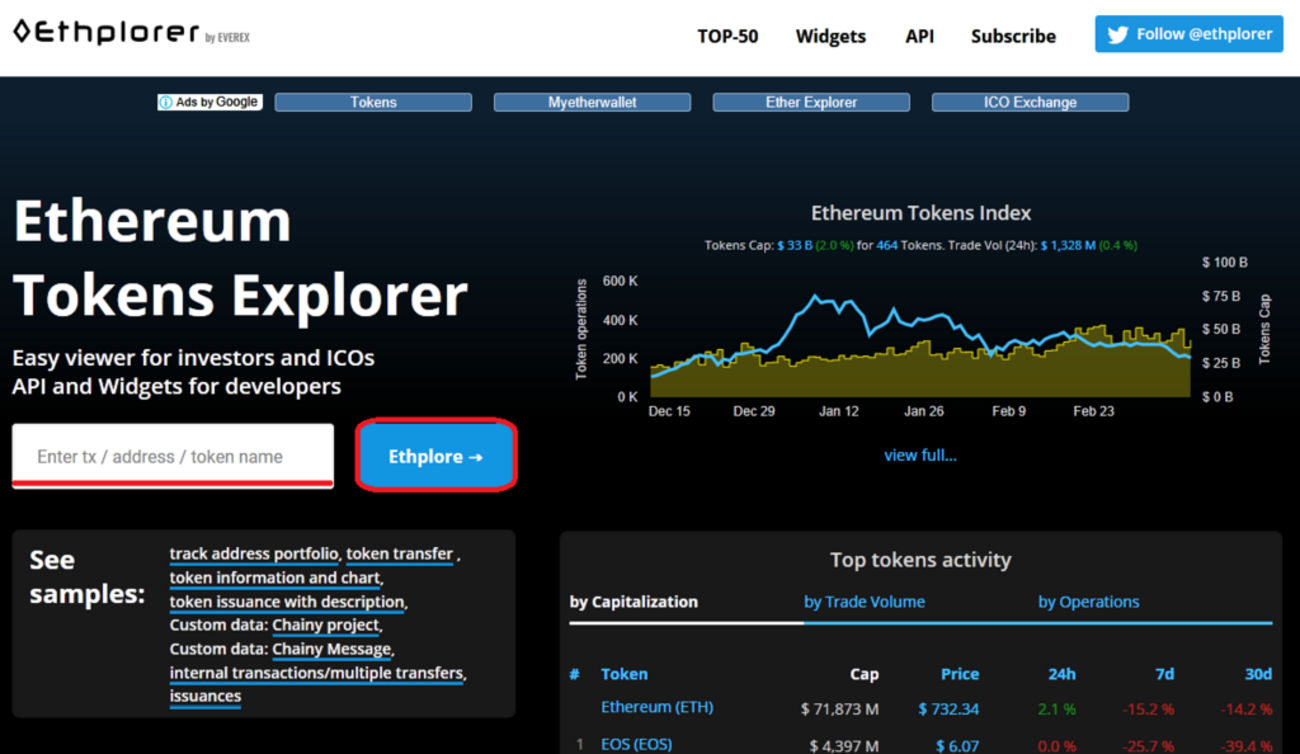This screenshot has height=754, width=1300.
Task: Click the Follow @ethplorer button
Action: click(x=1188, y=33)
